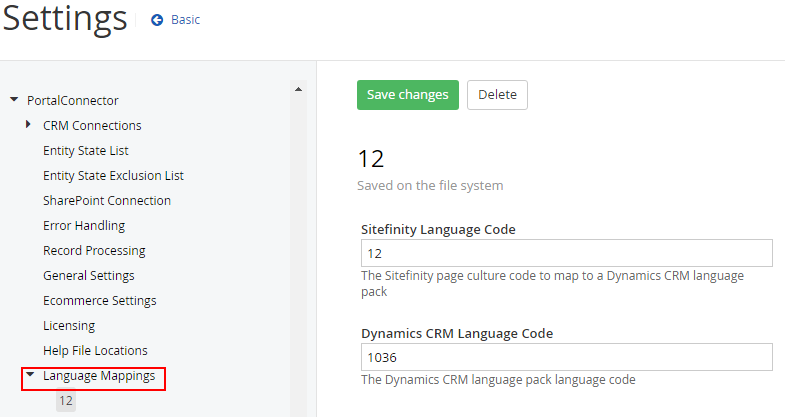The height and width of the screenshot is (417, 785).
Task: Open Record Processing settings
Action: pos(94,251)
